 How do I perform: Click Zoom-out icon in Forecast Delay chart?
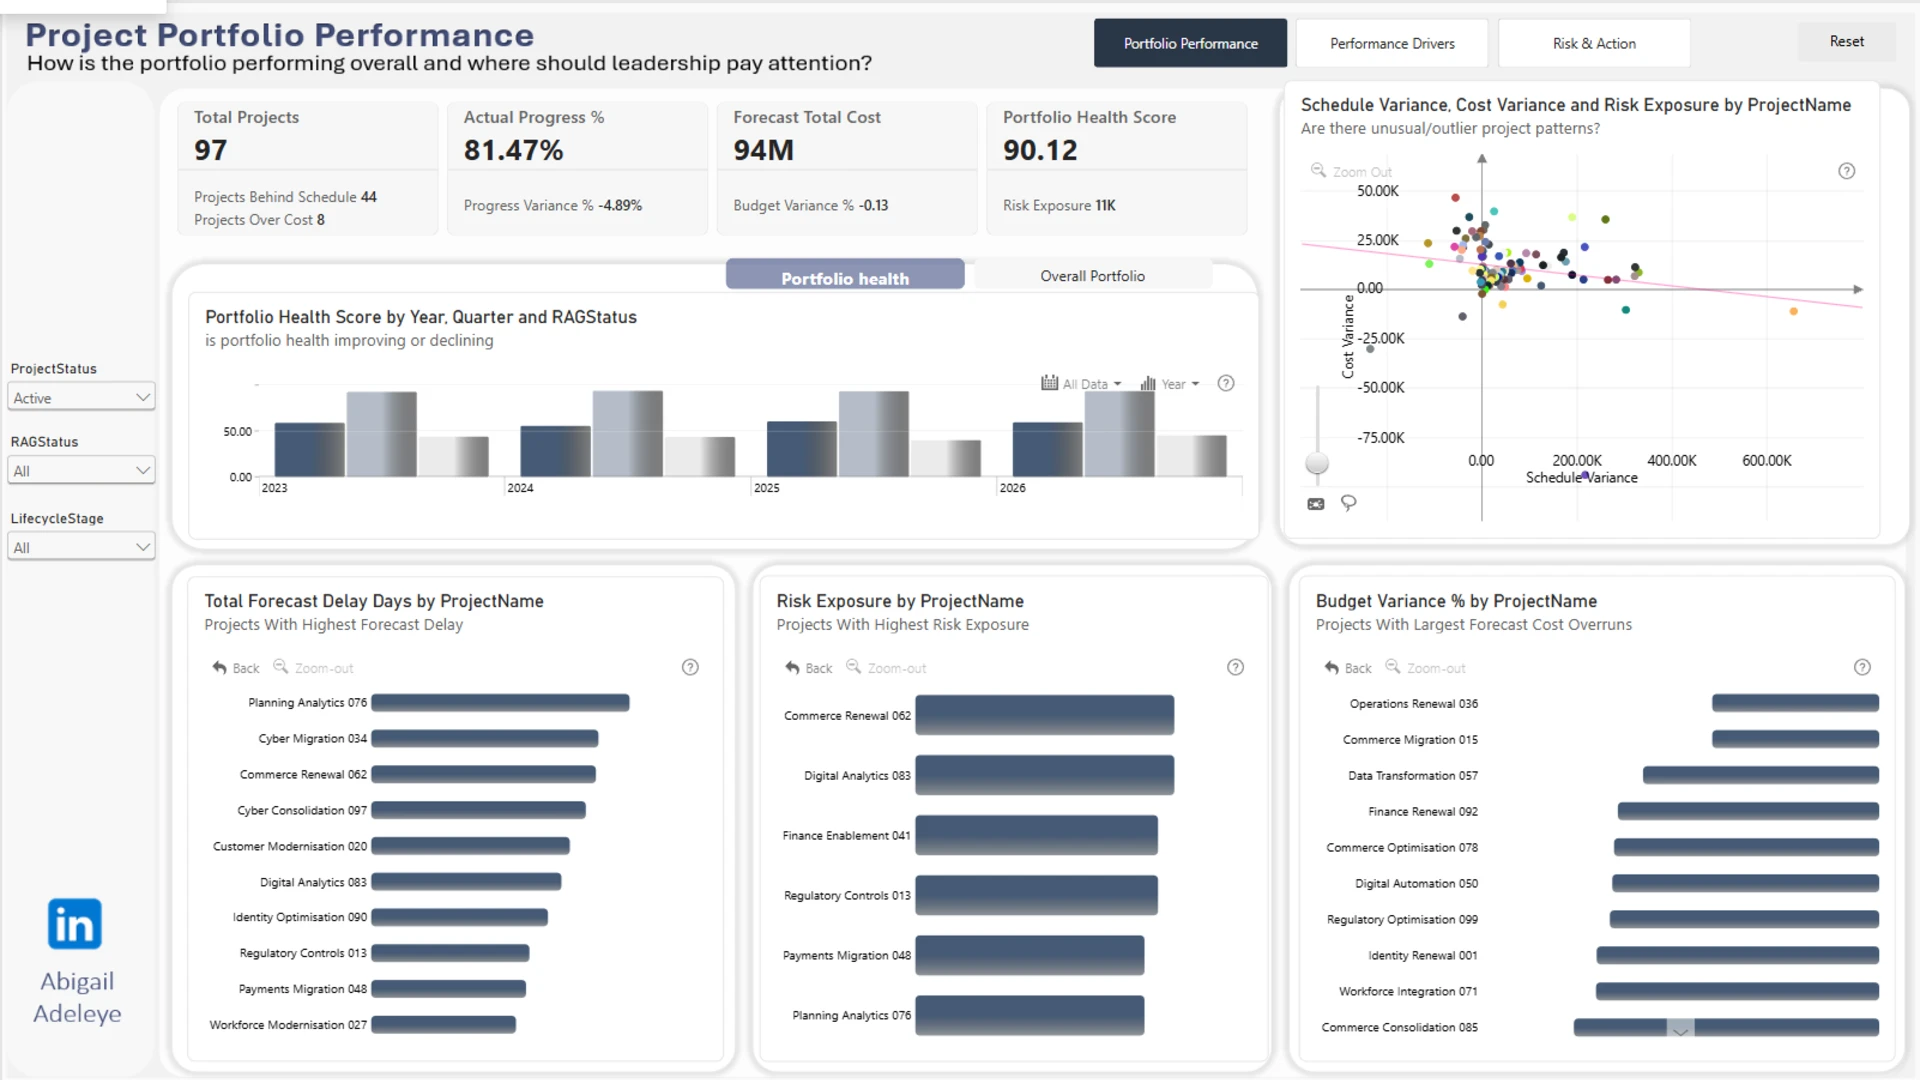(281, 666)
